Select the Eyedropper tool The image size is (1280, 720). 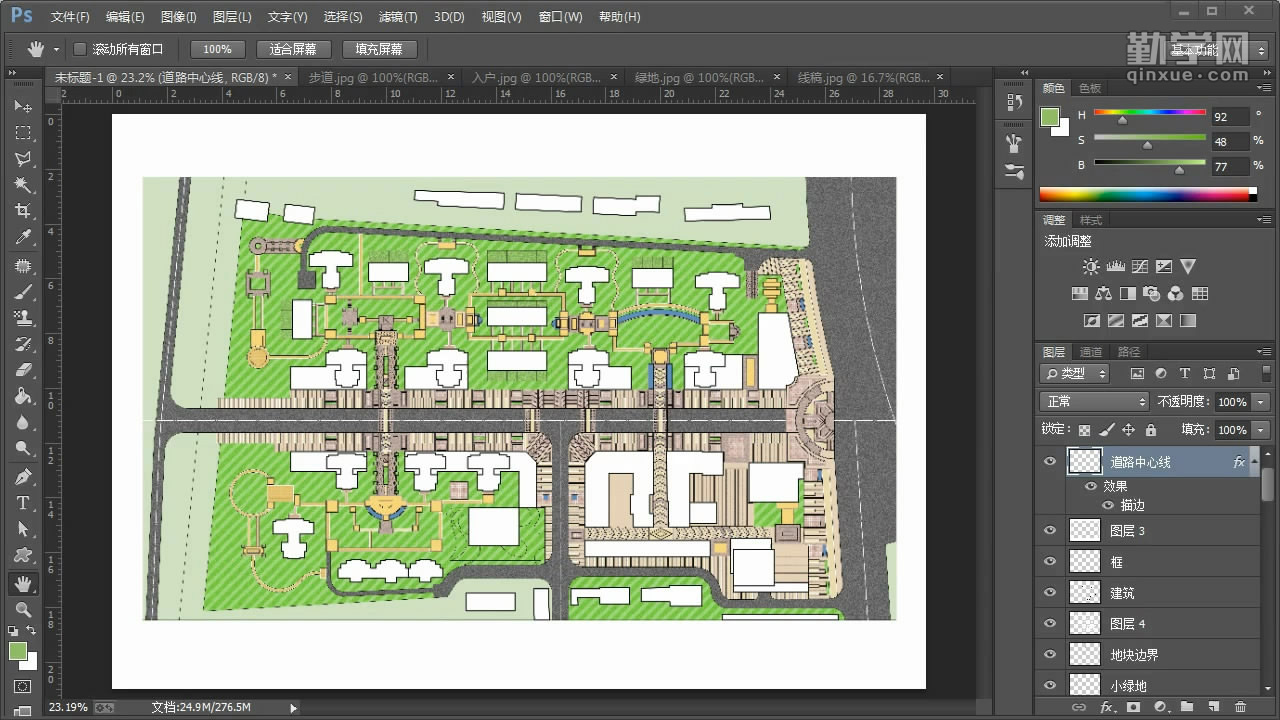click(x=22, y=237)
